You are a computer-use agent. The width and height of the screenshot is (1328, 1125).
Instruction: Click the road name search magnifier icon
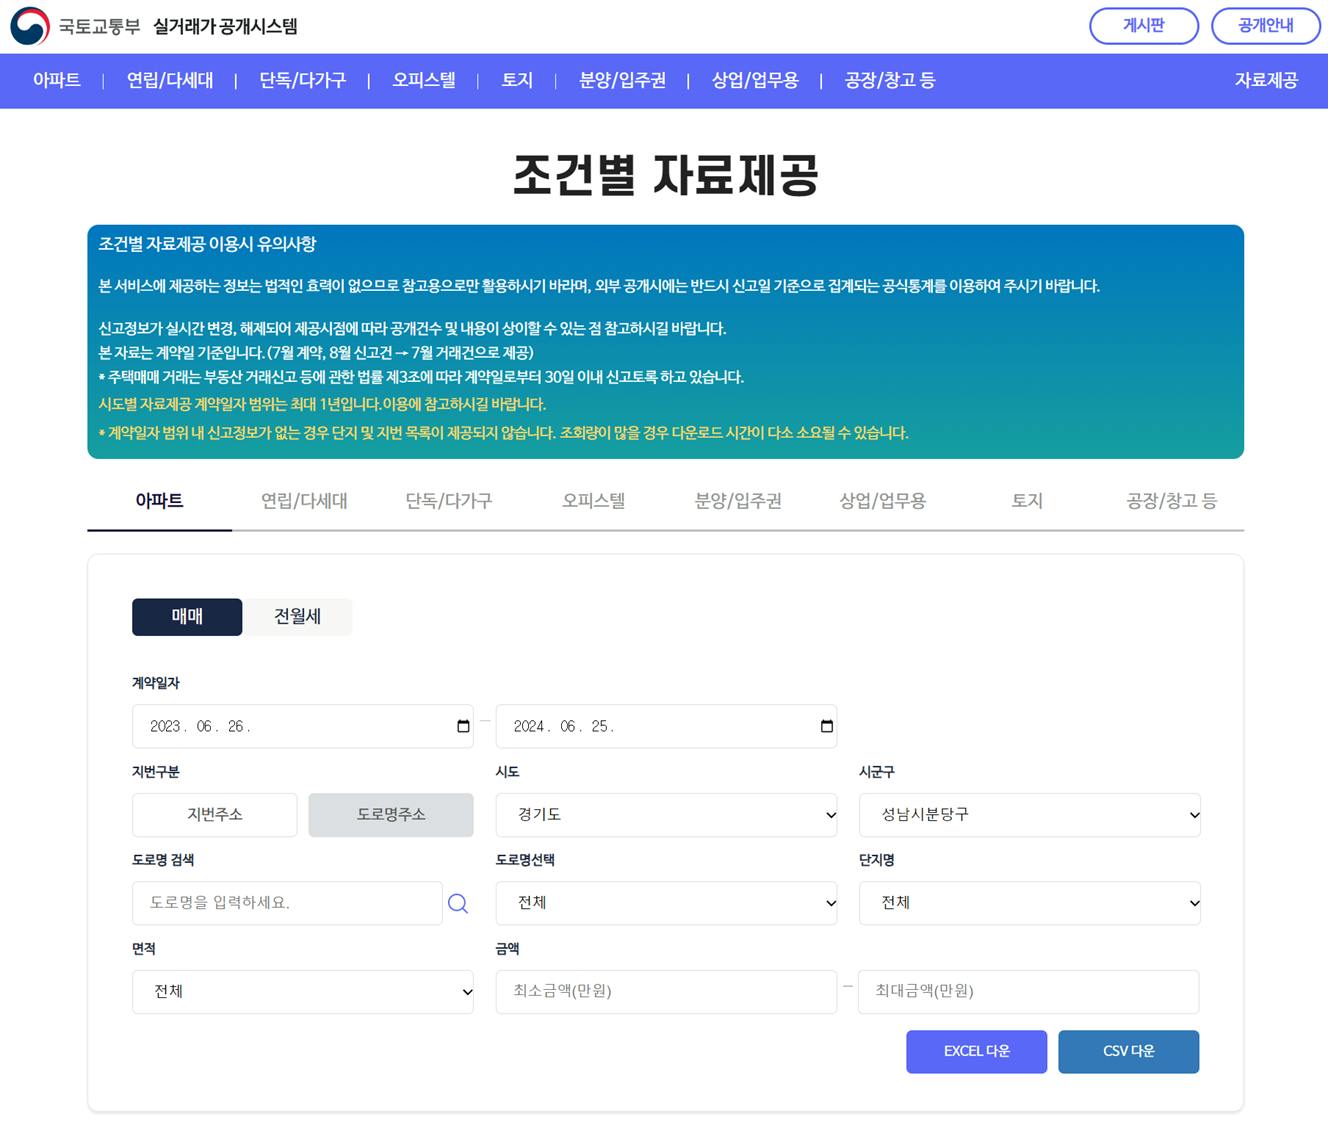(458, 903)
